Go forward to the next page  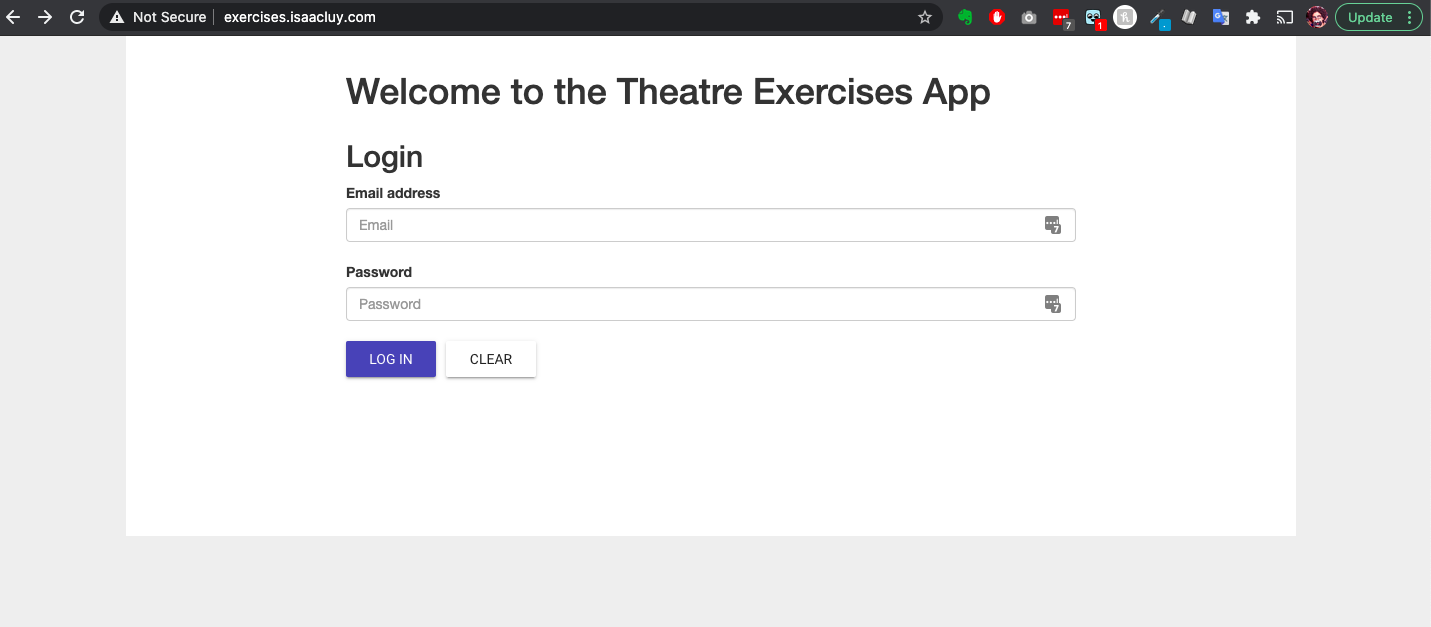tap(45, 17)
